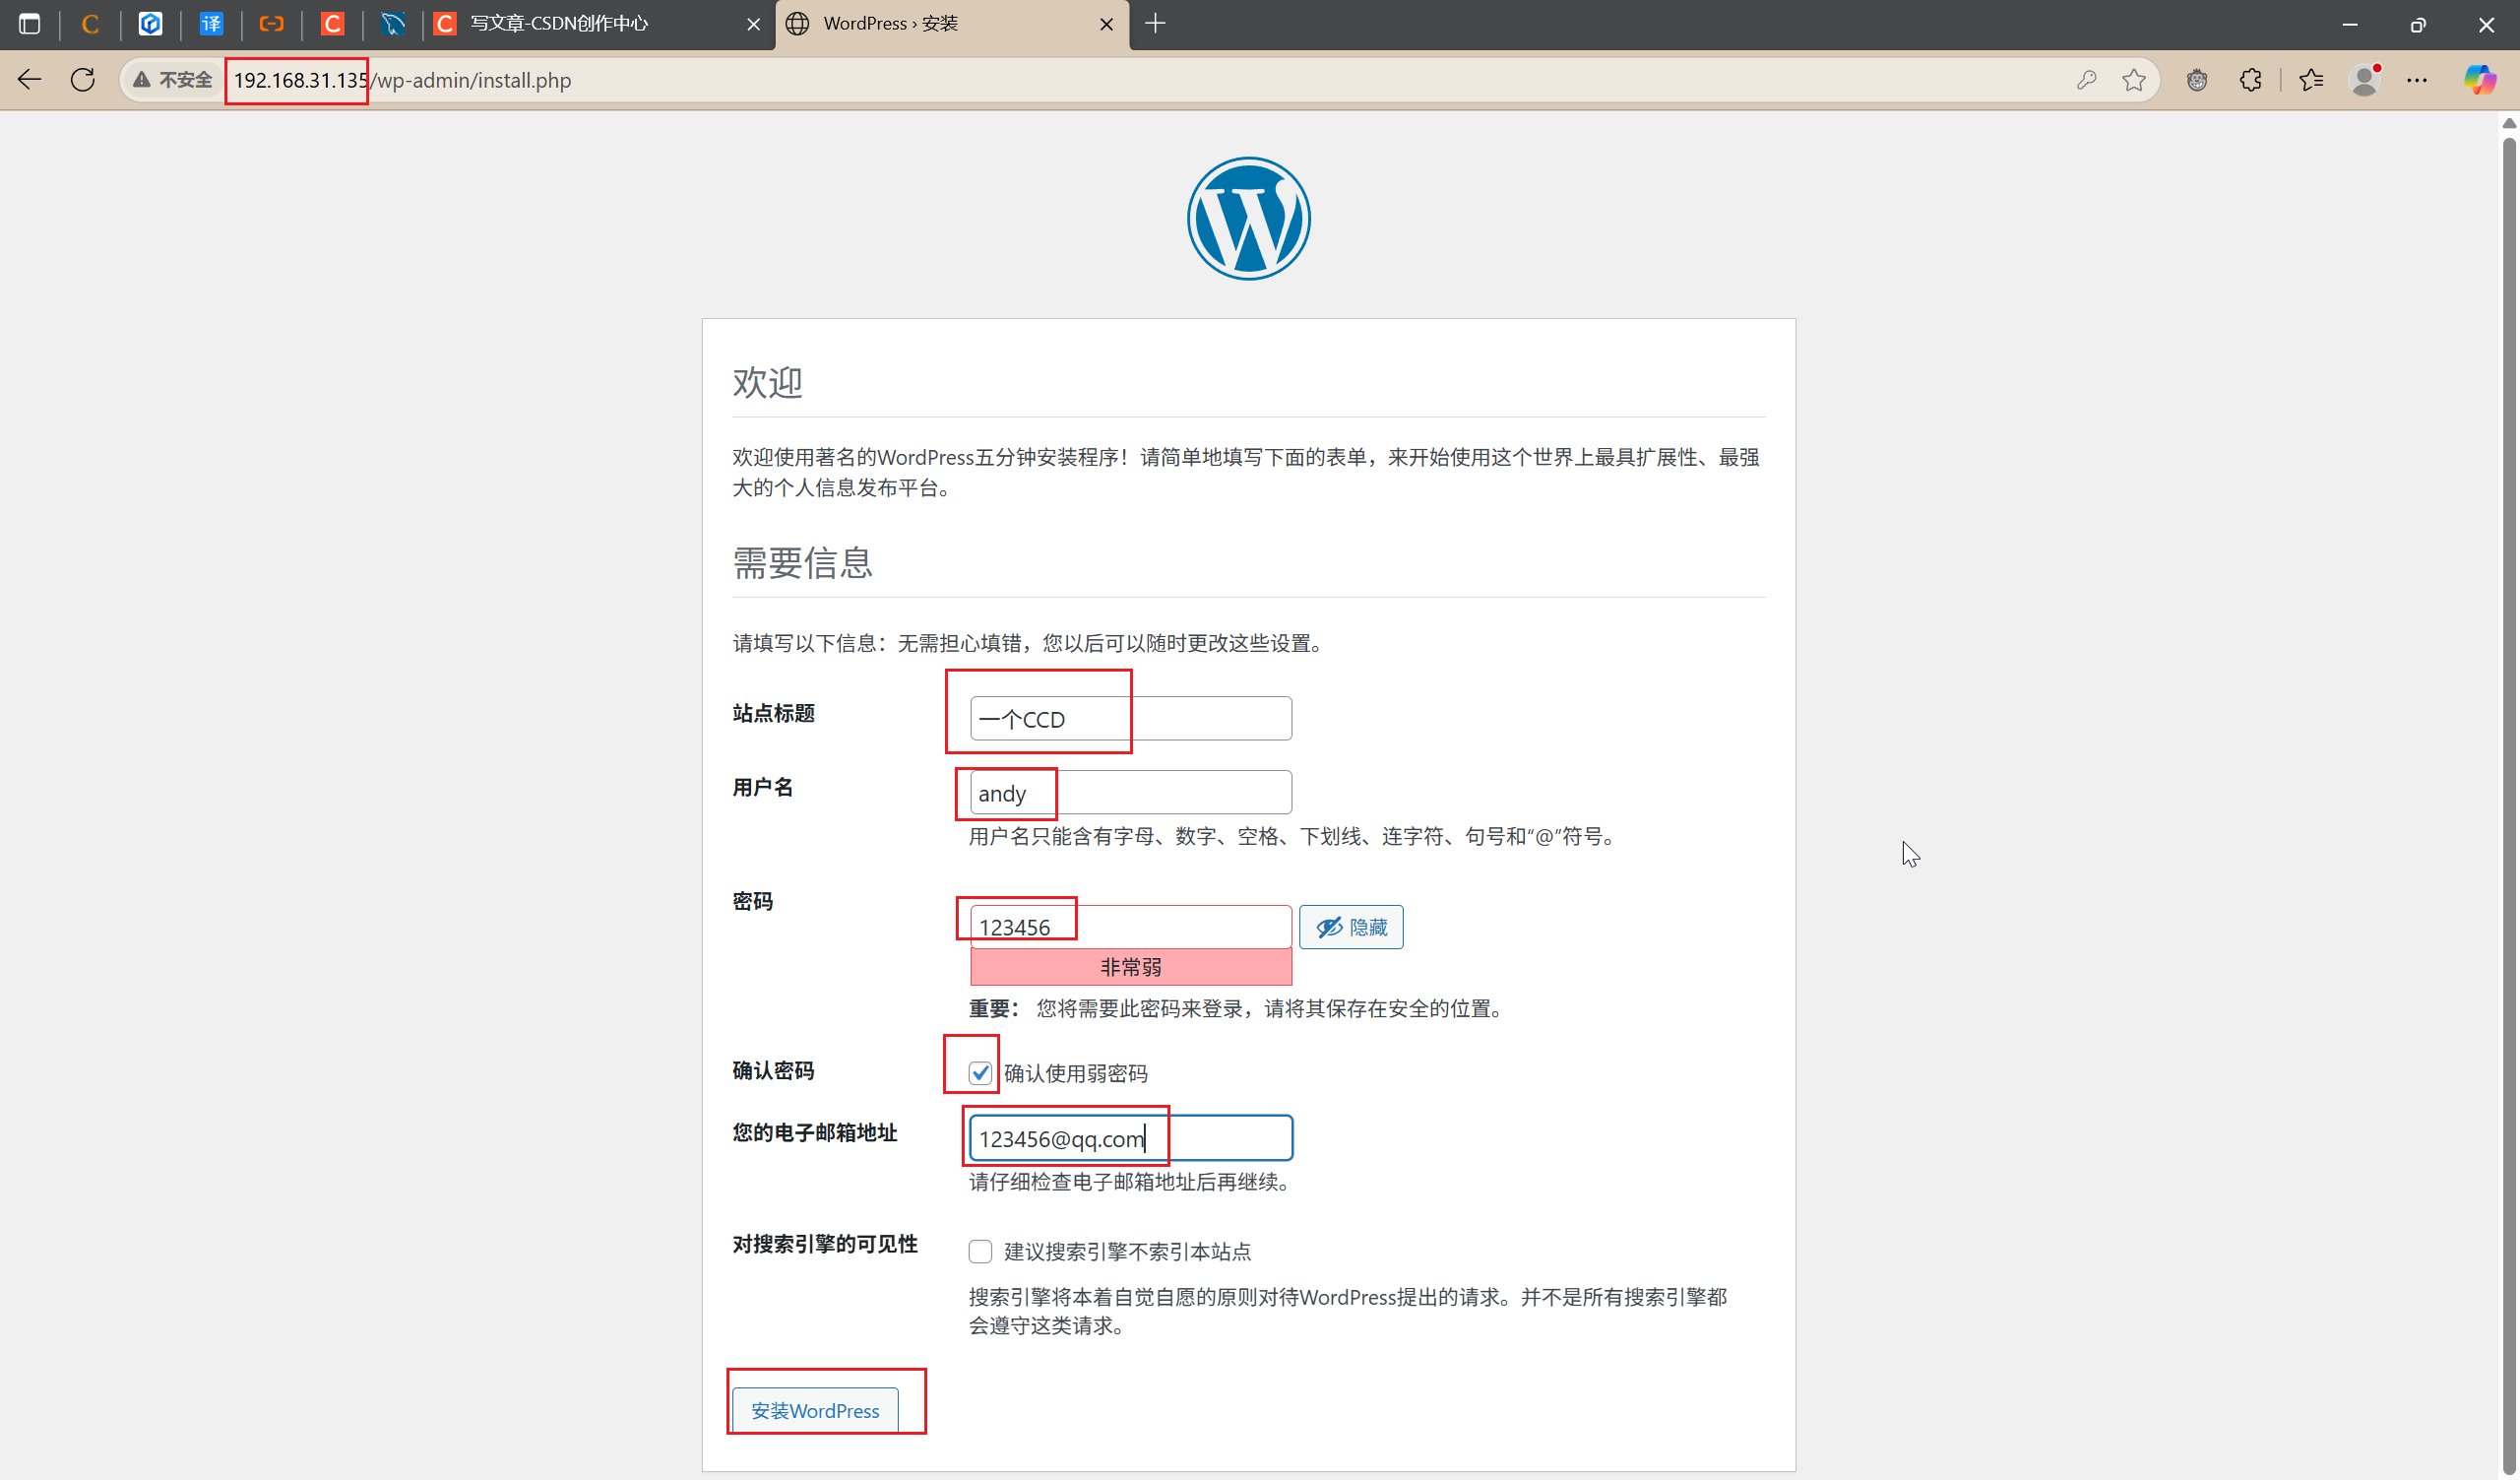The width and height of the screenshot is (2520, 1480).
Task: Toggle 隐藏 to hide the password
Action: pos(1351,927)
